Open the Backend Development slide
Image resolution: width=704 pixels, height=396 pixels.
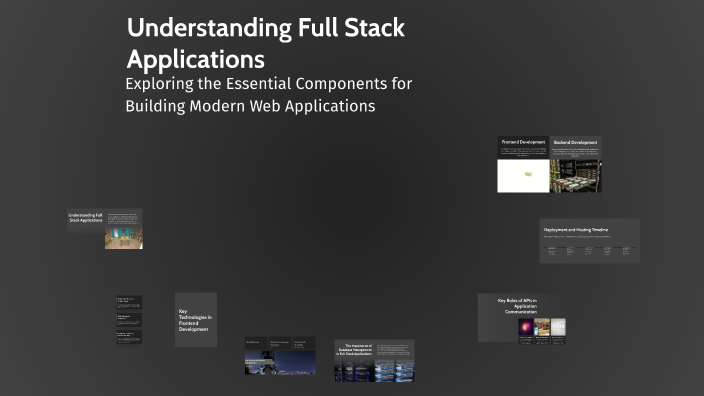[575, 164]
